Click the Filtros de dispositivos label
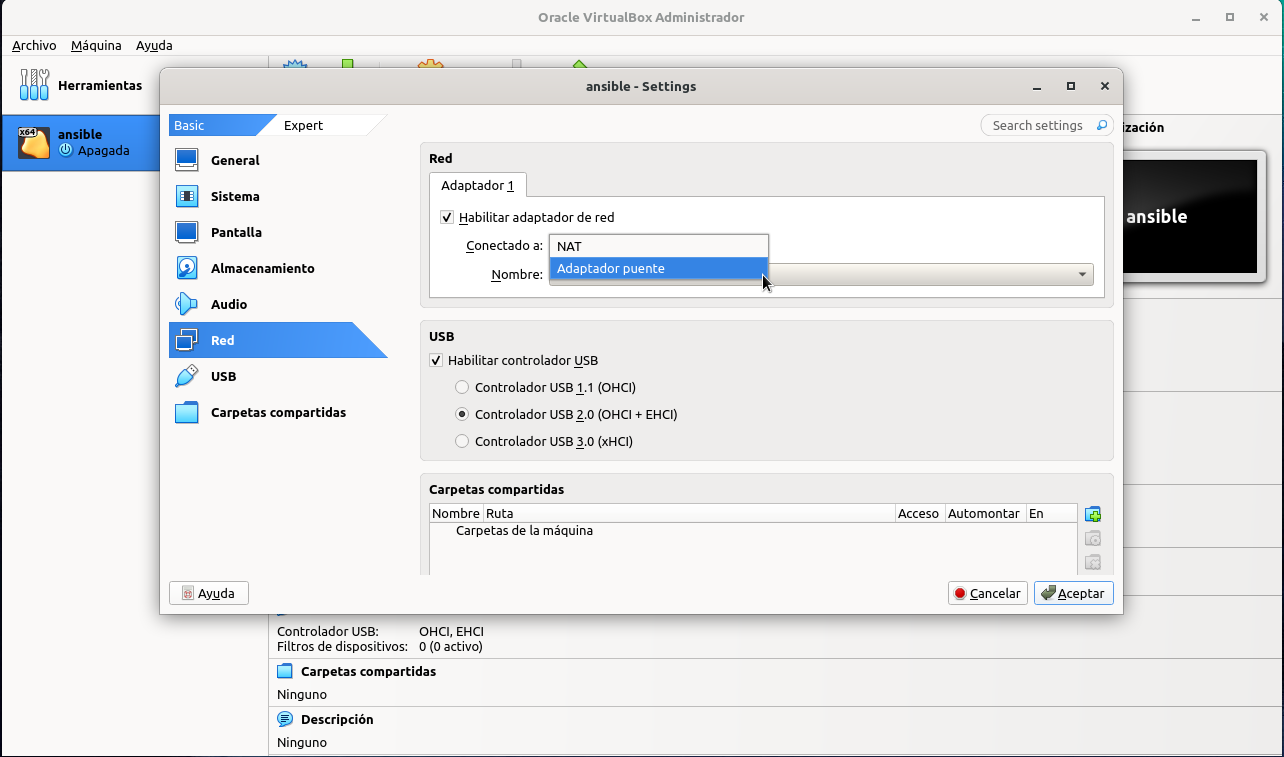The image size is (1284, 757). (x=342, y=647)
